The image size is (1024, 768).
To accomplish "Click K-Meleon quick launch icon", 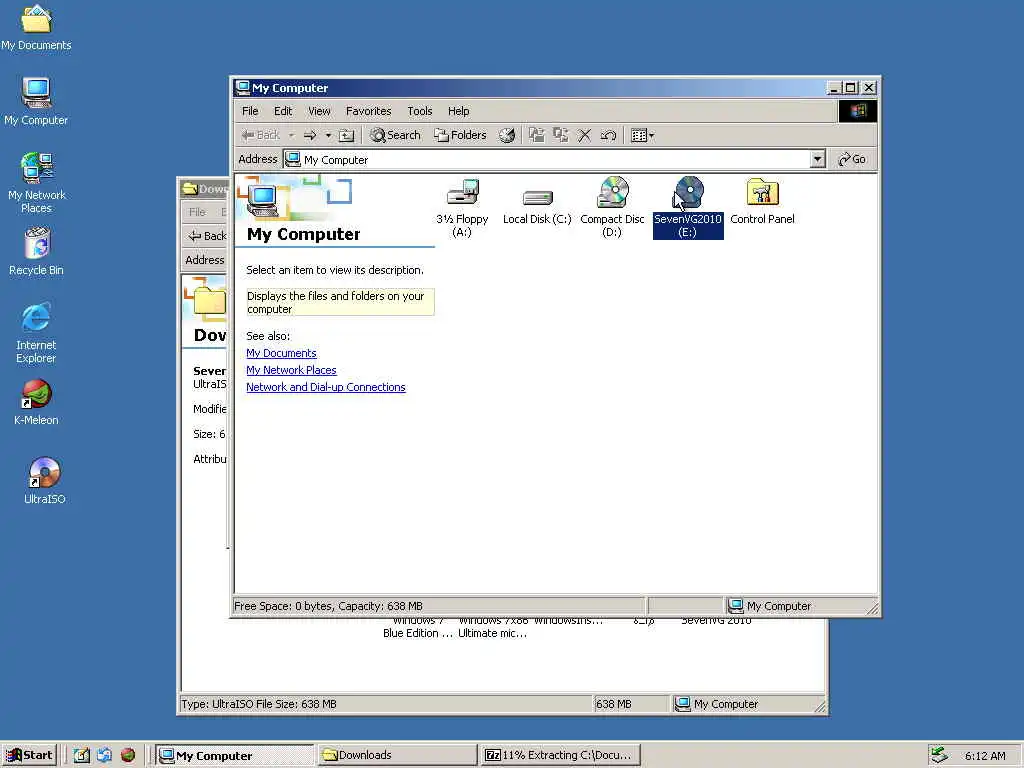I will (x=128, y=755).
